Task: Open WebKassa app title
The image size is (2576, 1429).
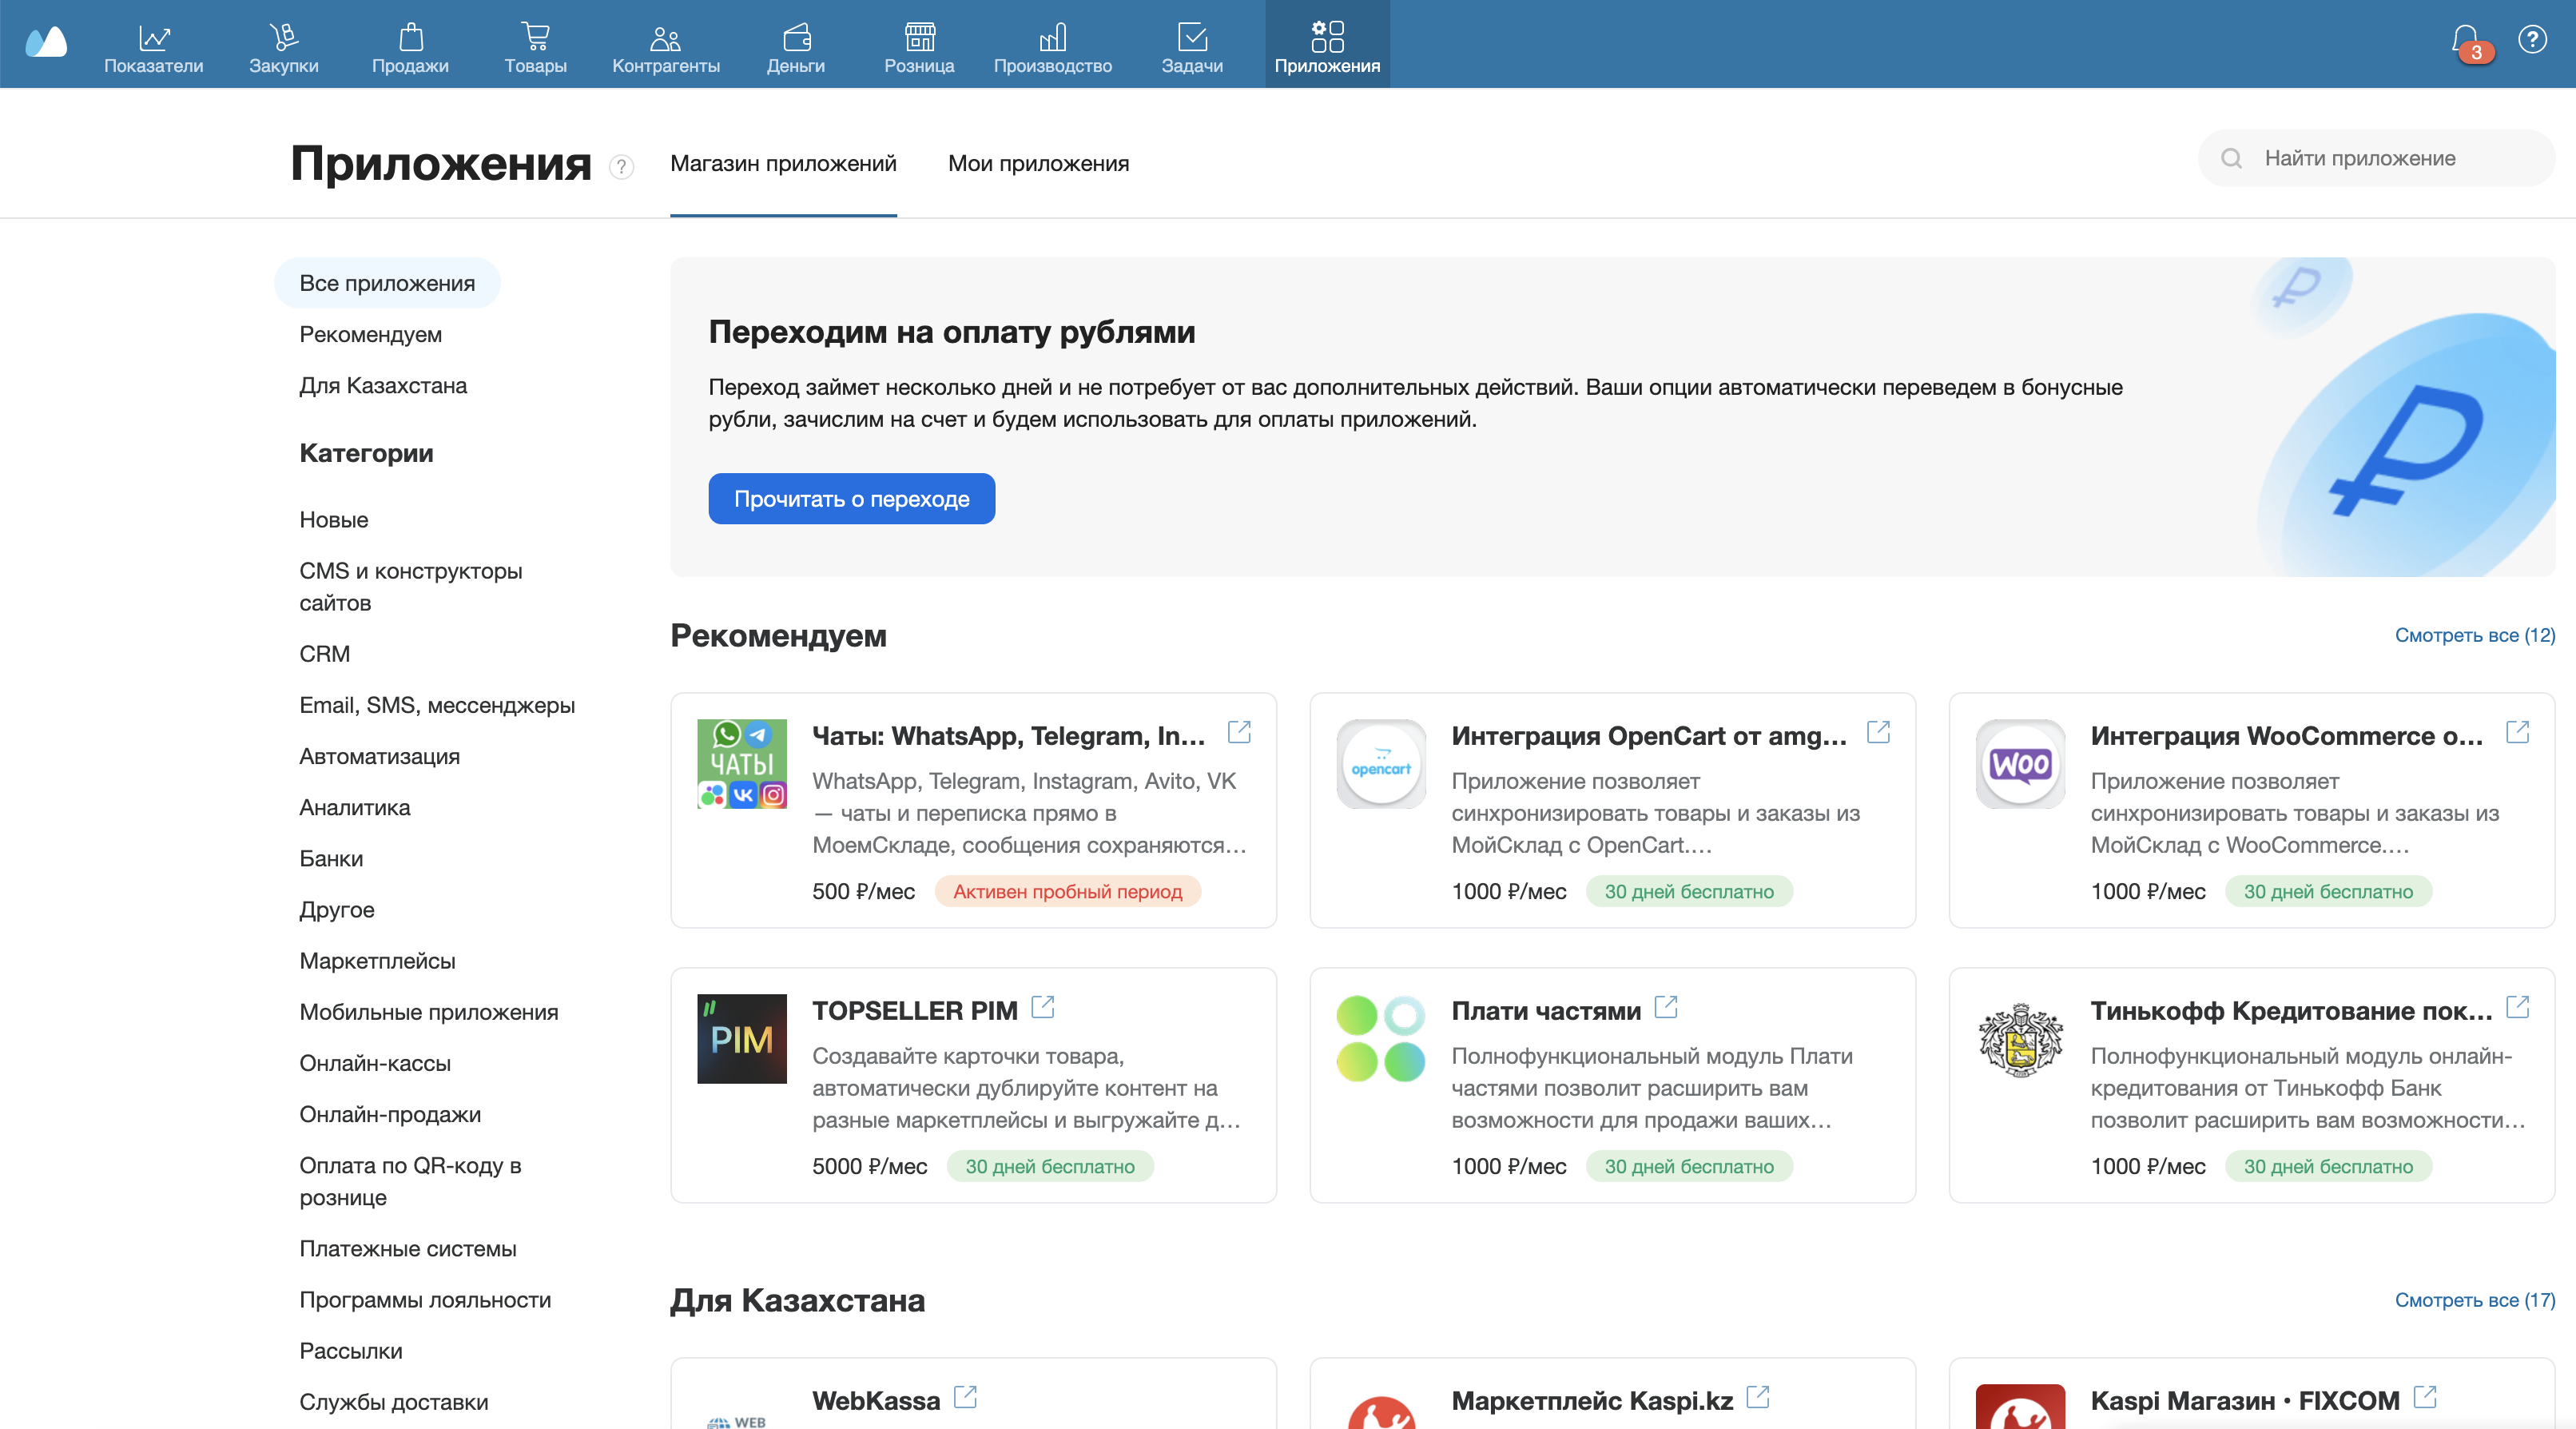Action: [x=876, y=1401]
